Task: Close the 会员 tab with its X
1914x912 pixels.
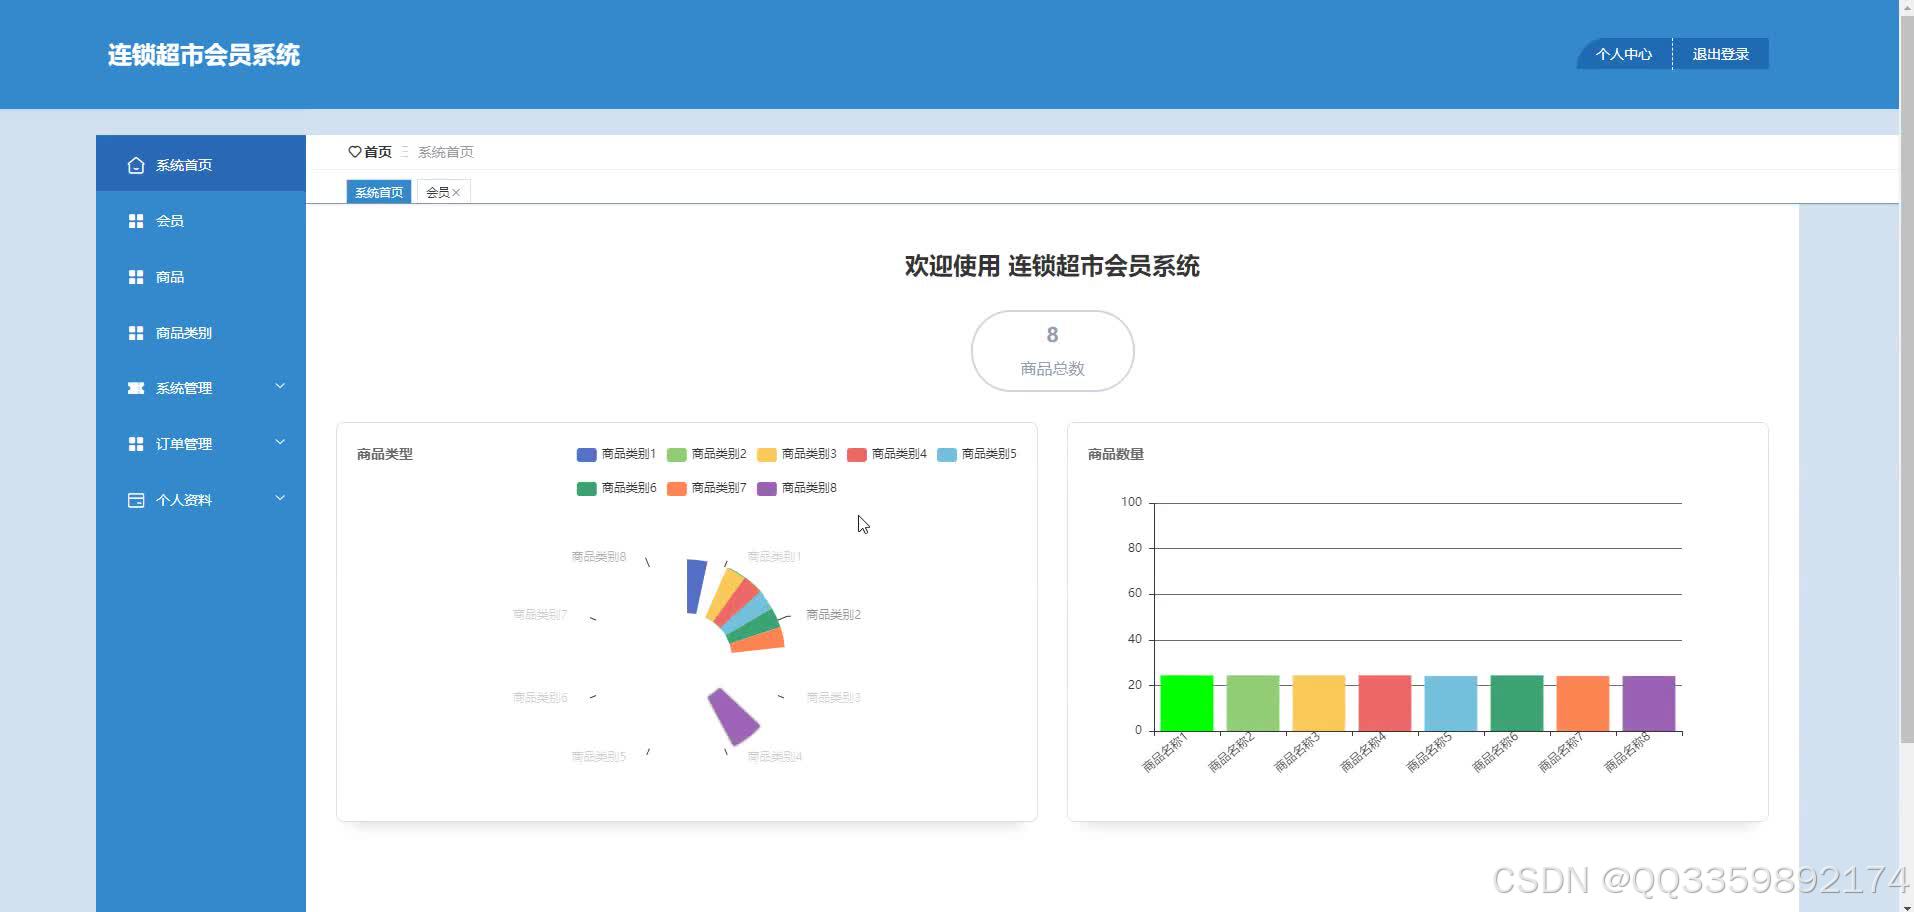Action: 456,192
